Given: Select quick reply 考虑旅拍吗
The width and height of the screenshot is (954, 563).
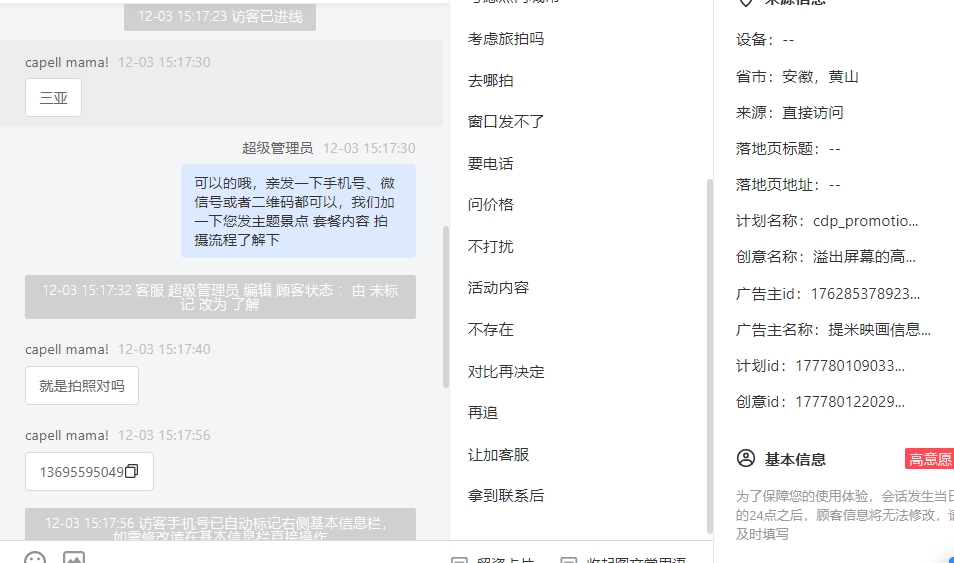Looking at the screenshot, I should coord(506,39).
